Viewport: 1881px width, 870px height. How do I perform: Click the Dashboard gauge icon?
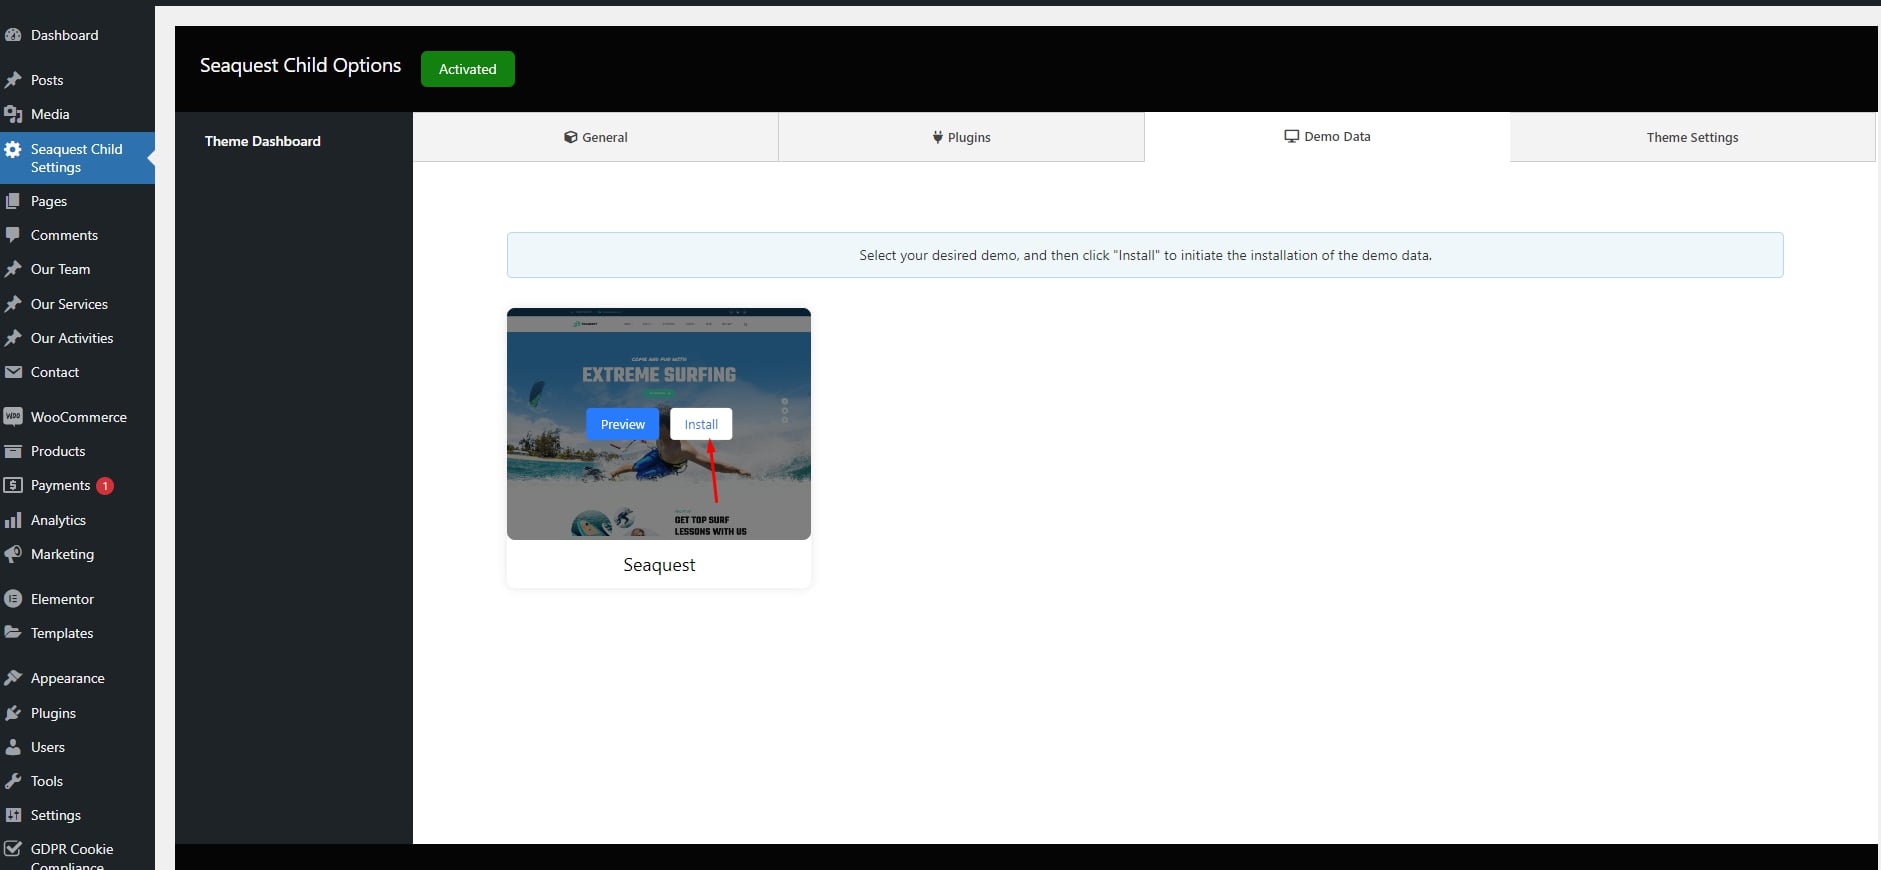point(13,35)
